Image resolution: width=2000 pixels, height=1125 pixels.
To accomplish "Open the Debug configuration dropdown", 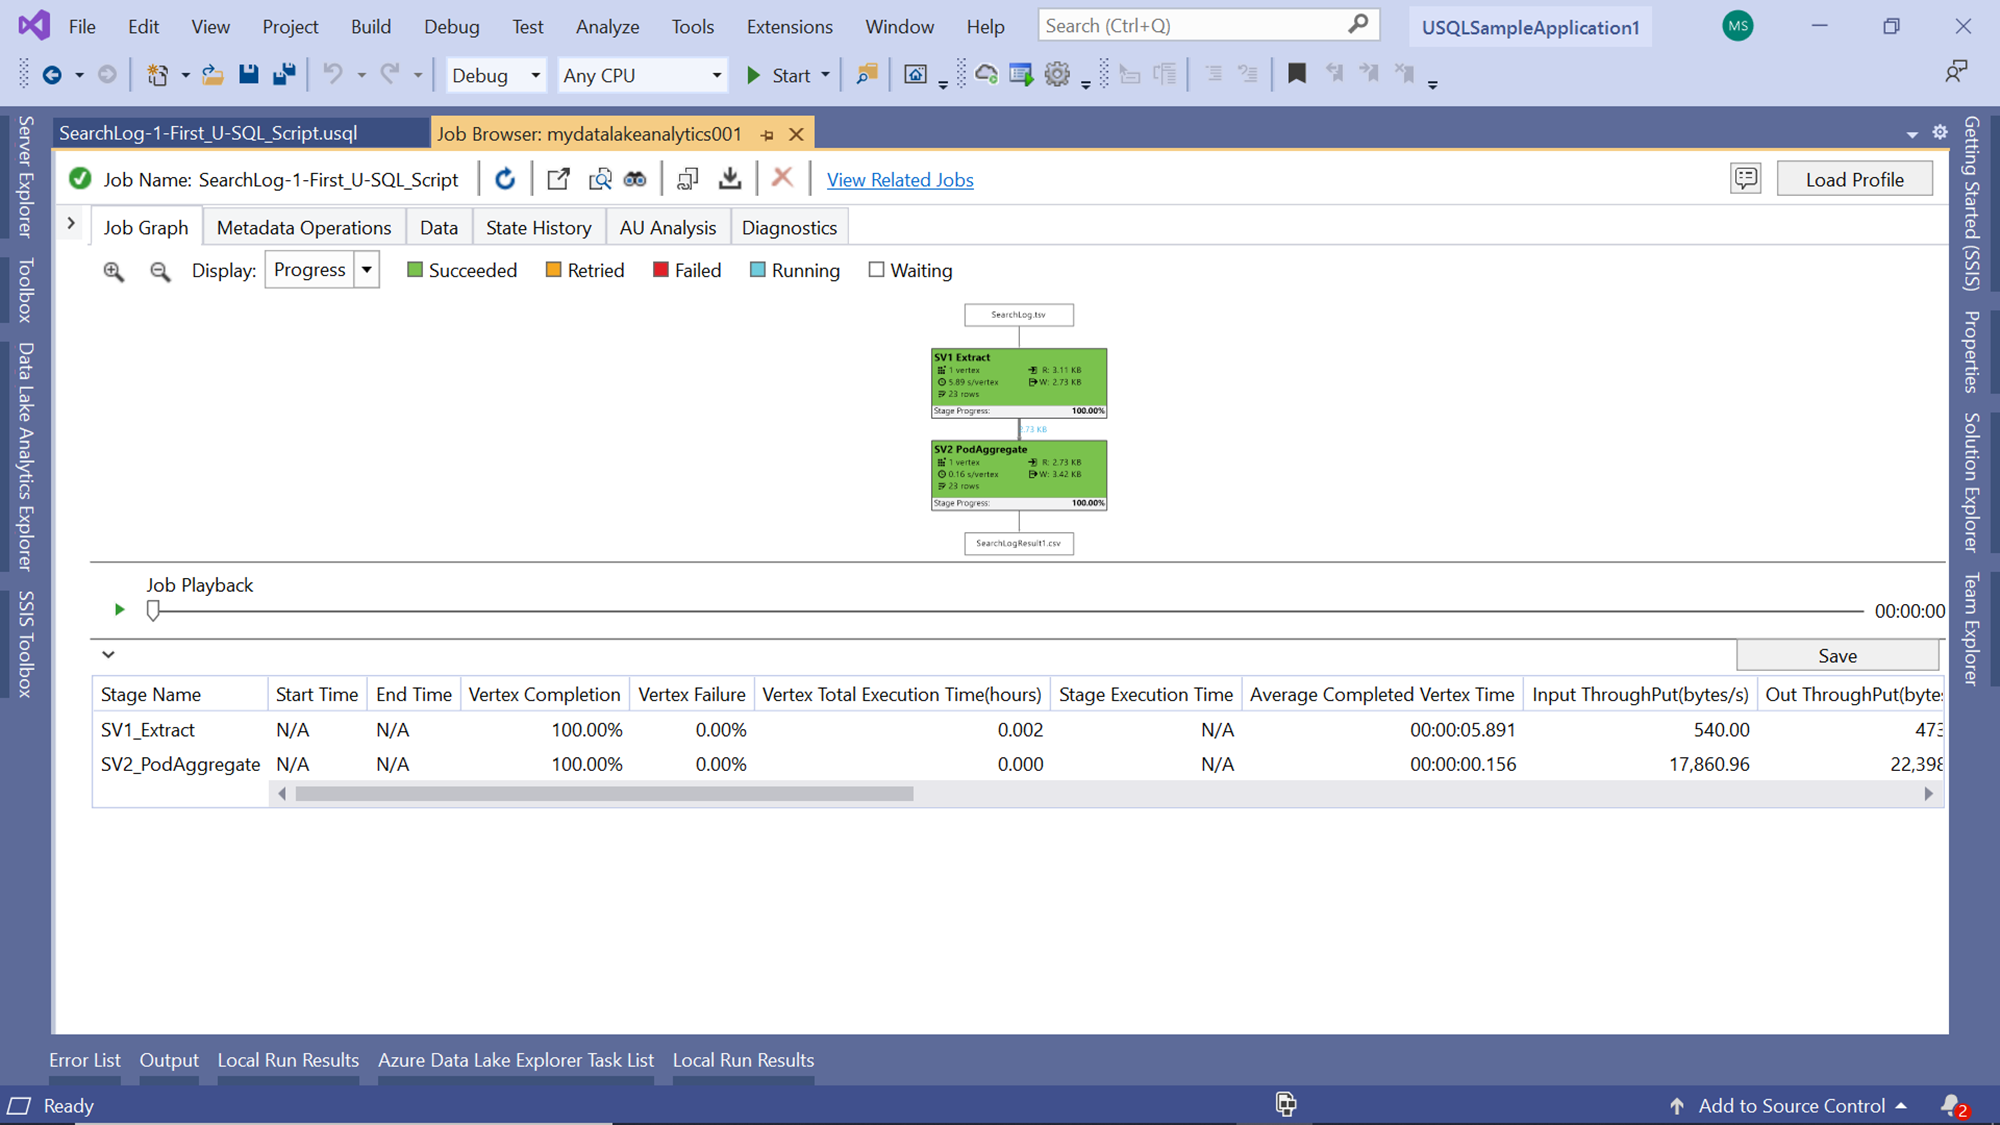I will (535, 75).
